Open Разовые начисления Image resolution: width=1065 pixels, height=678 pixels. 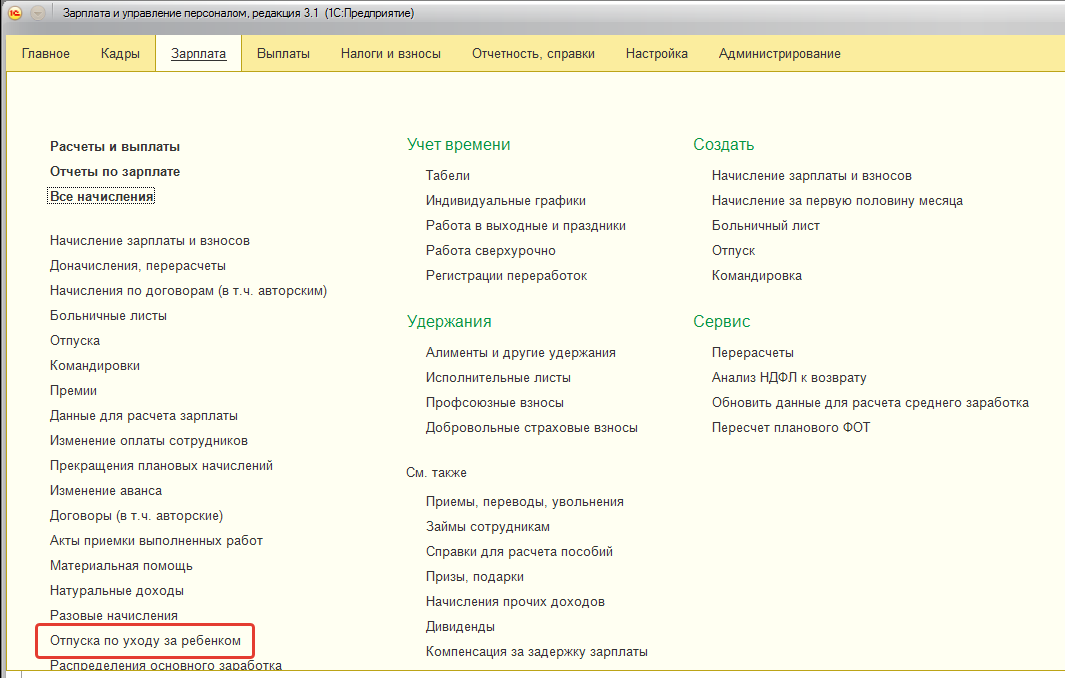pos(113,615)
